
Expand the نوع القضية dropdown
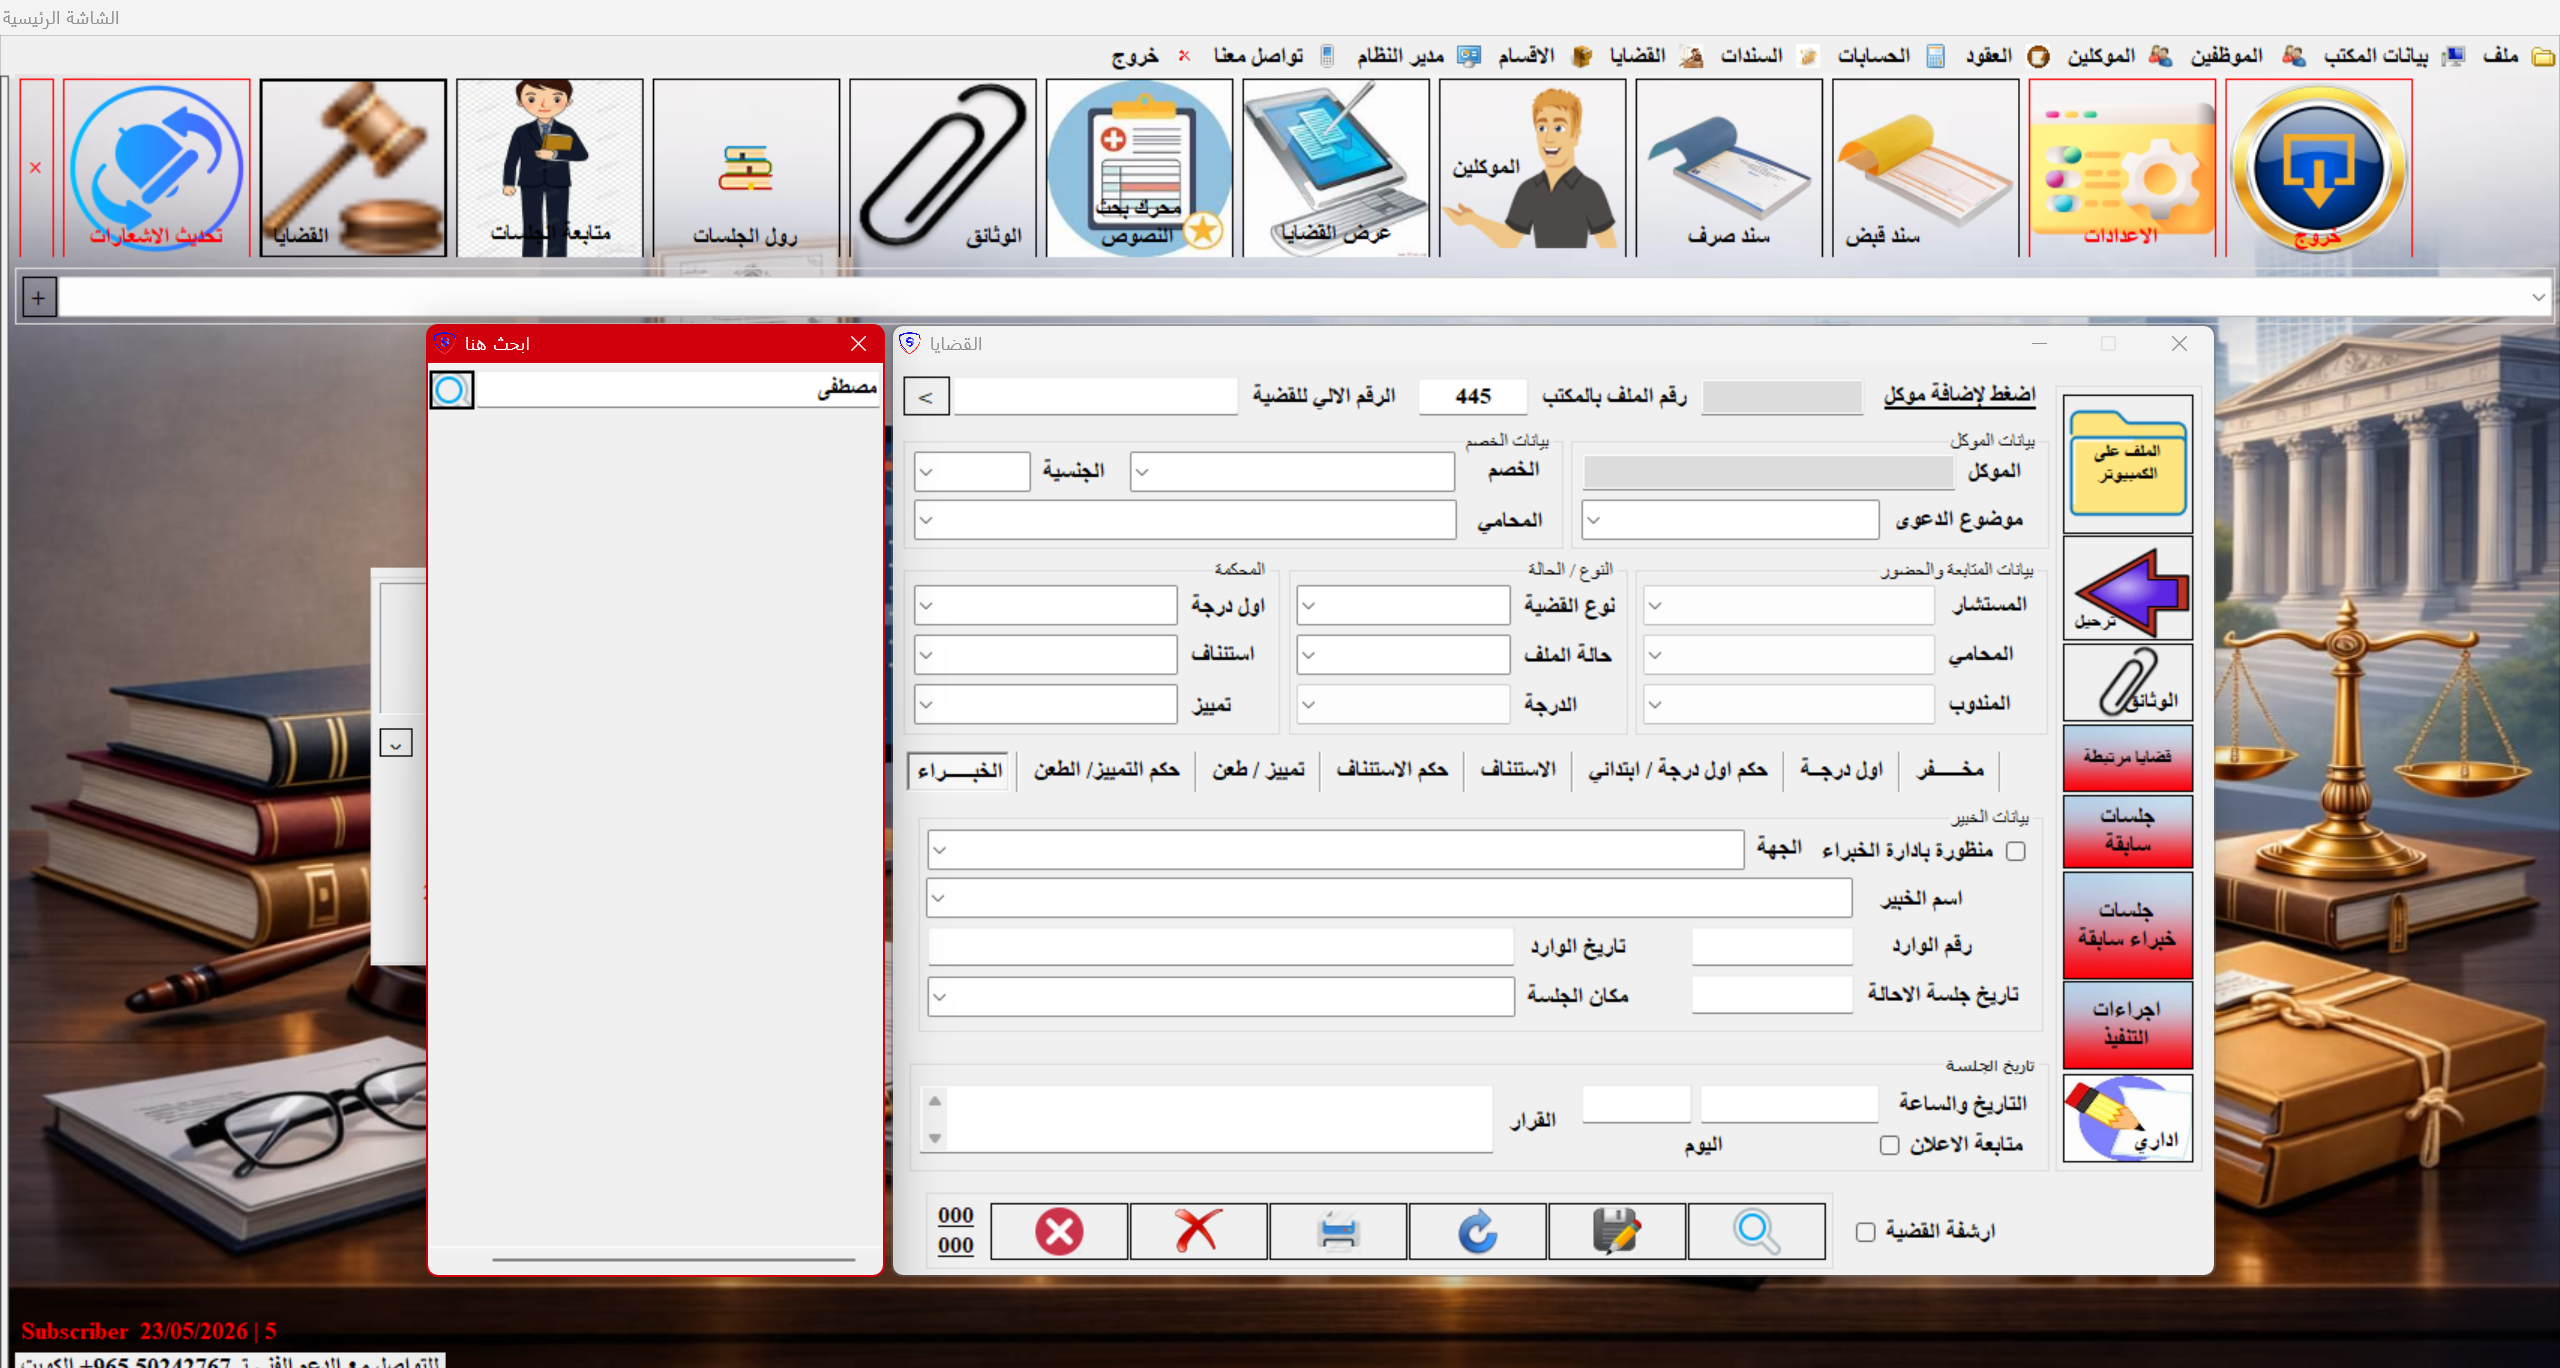(1308, 606)
